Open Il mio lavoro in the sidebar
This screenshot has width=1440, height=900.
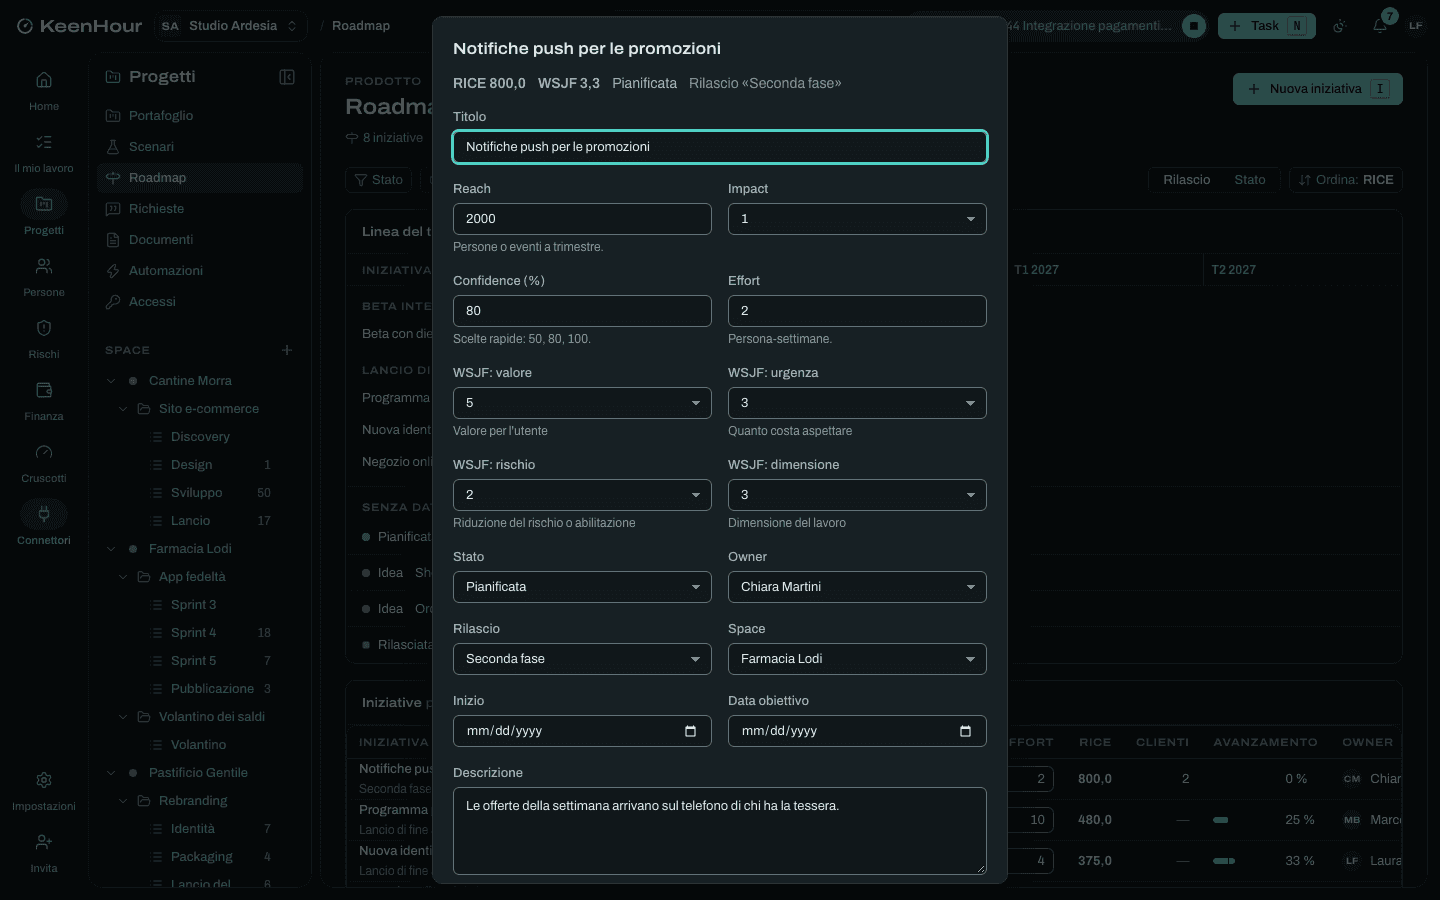pyautogui.click(x=44, y=152)
